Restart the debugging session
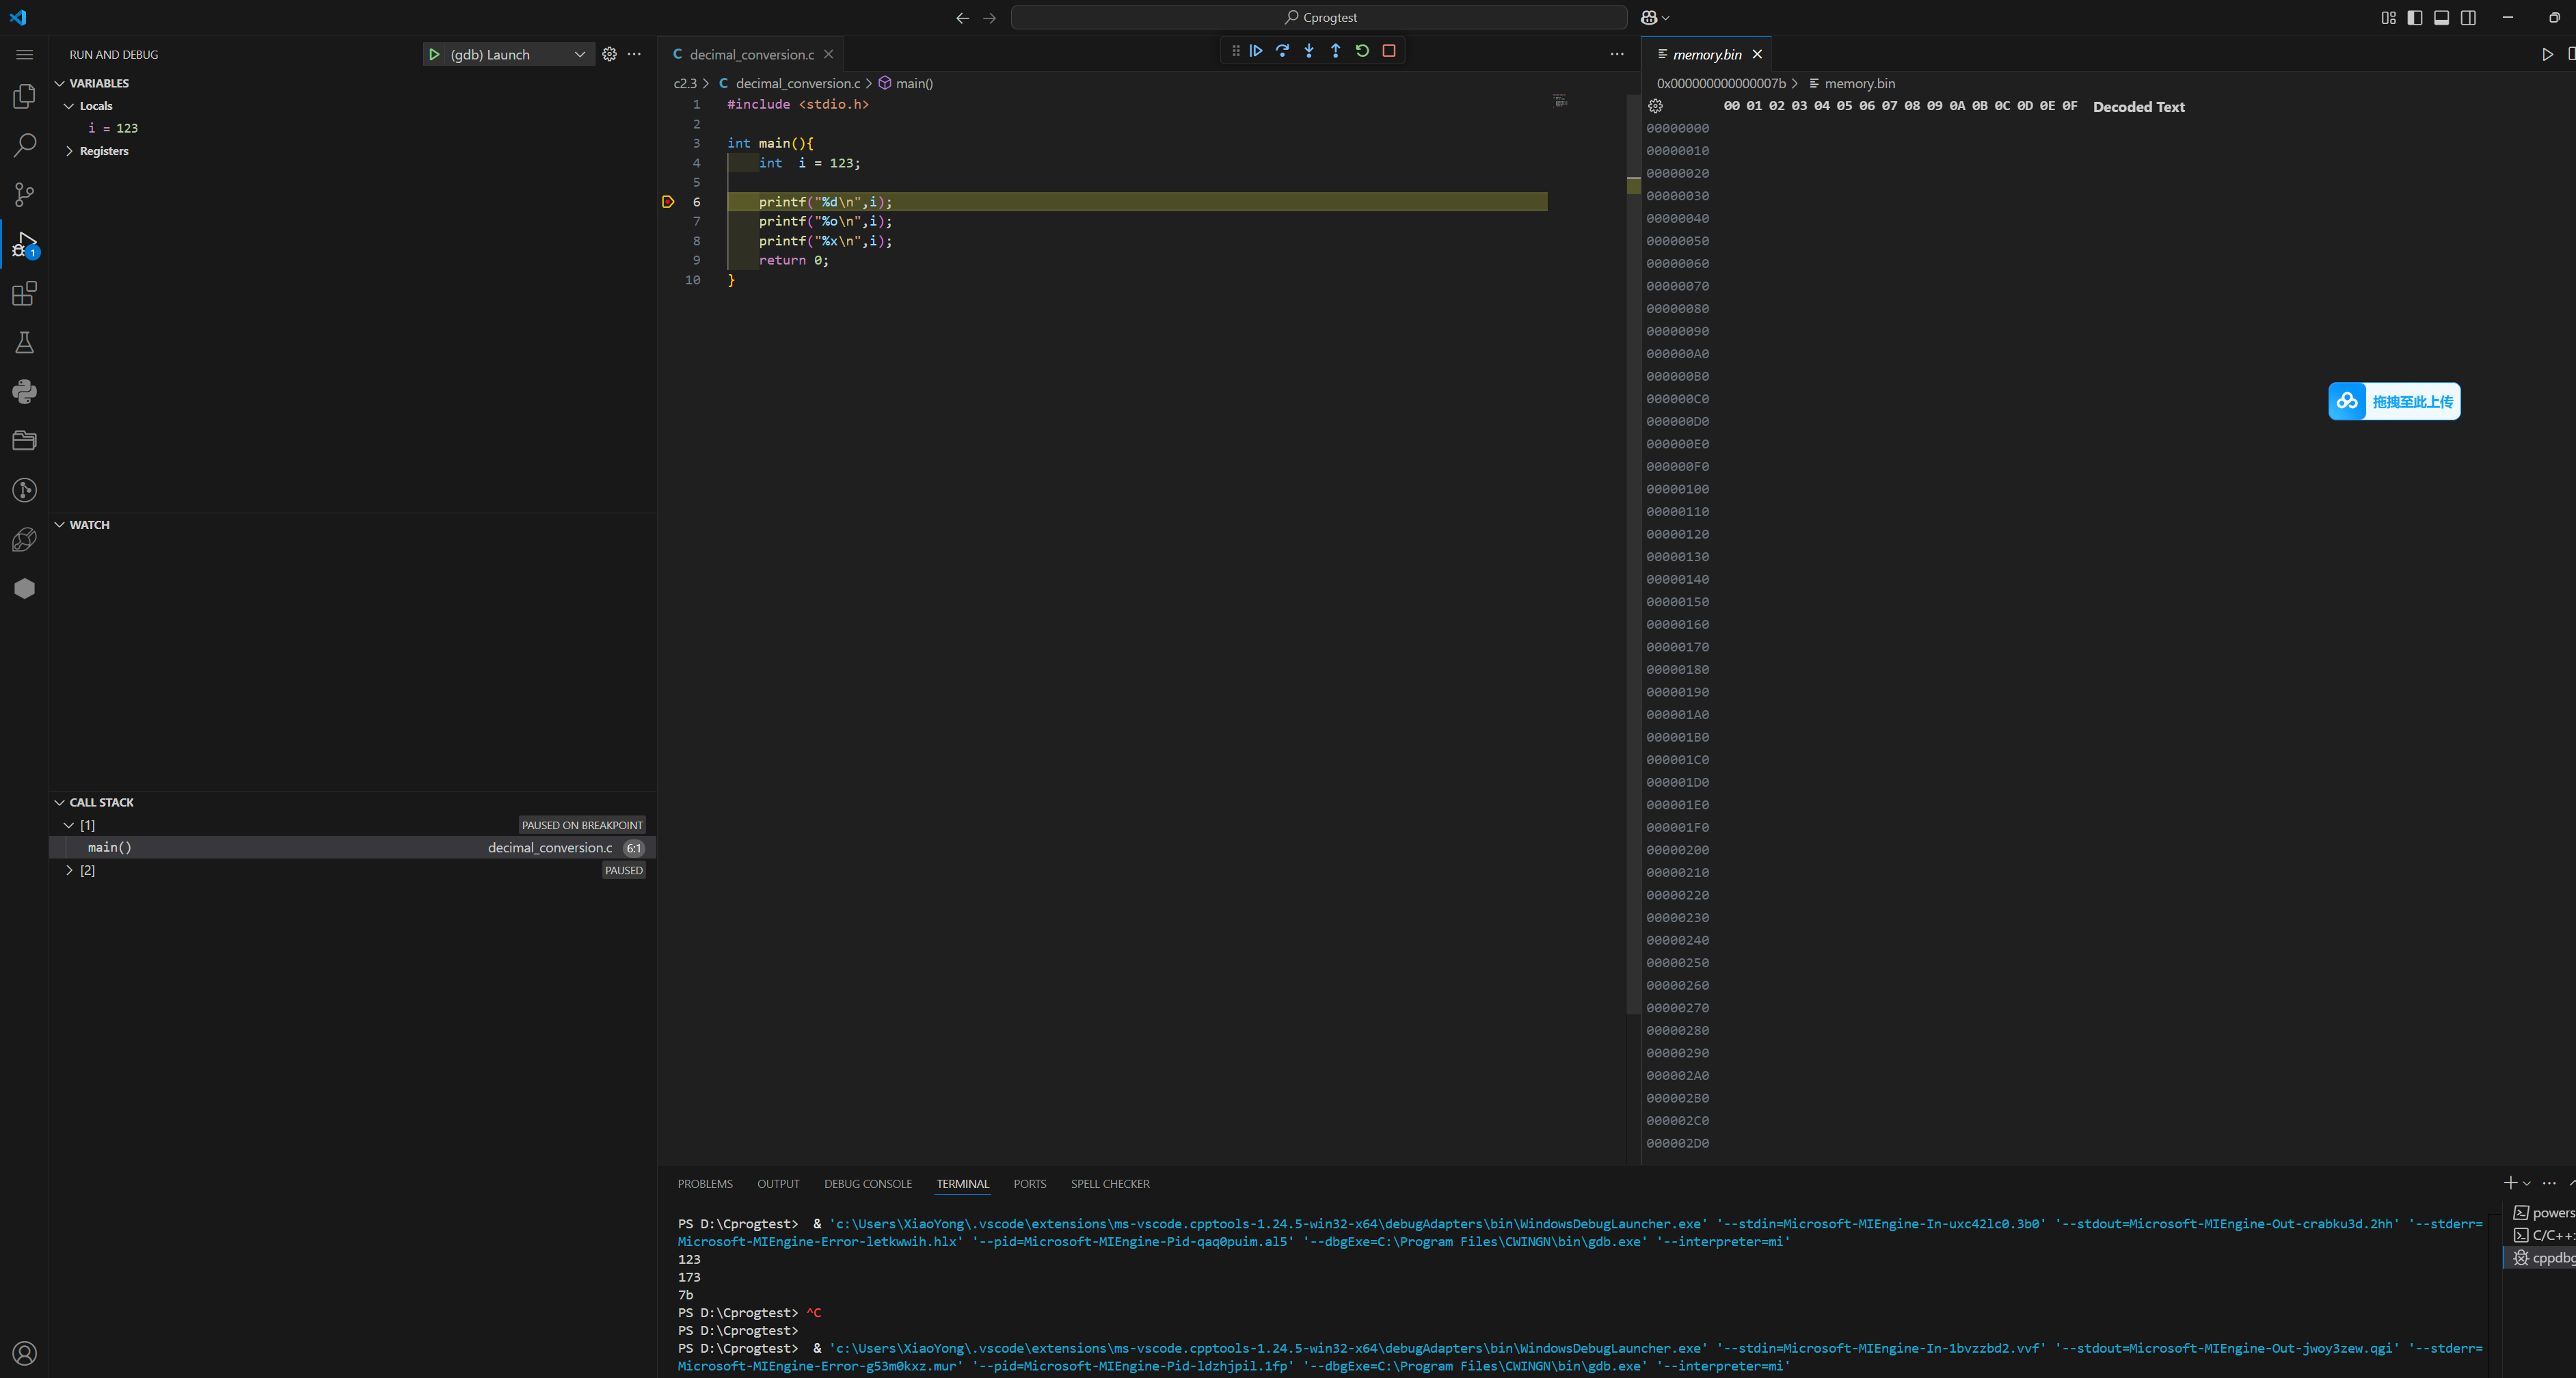The image size is (2576, 1378). pos(1362,51)
